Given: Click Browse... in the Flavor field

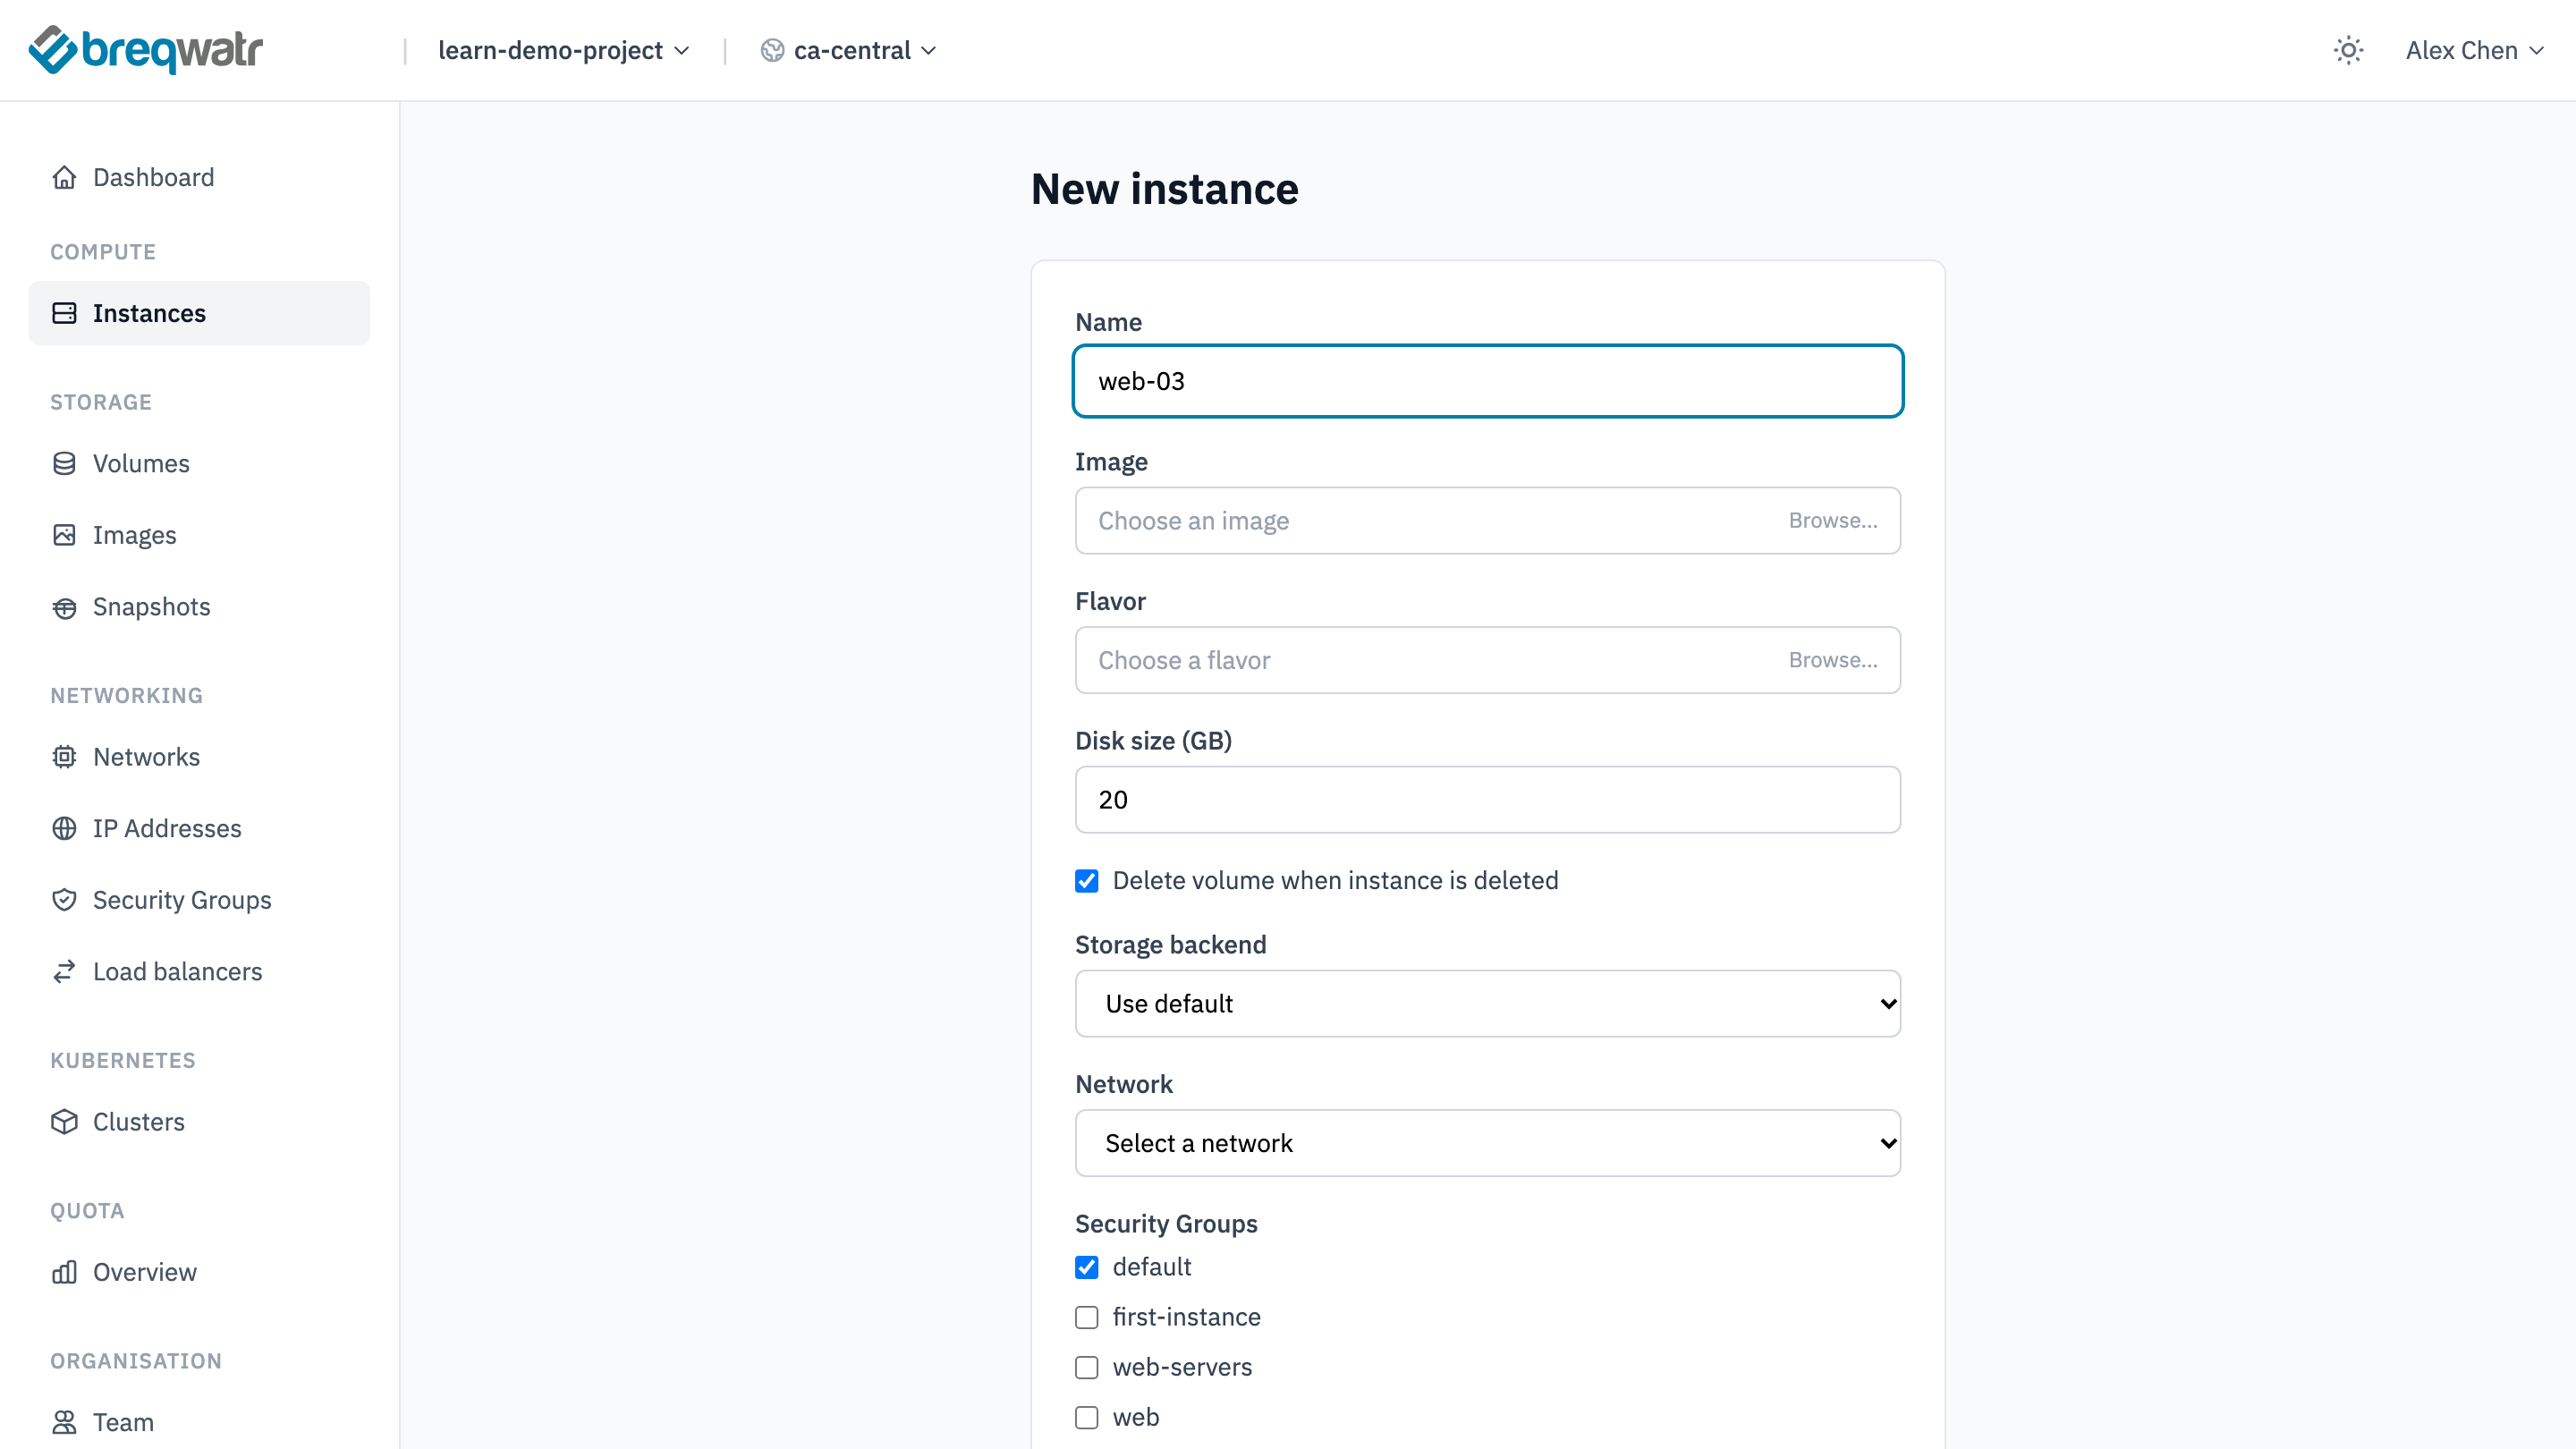Looking at the screenshot, I should click(1833, 660).
